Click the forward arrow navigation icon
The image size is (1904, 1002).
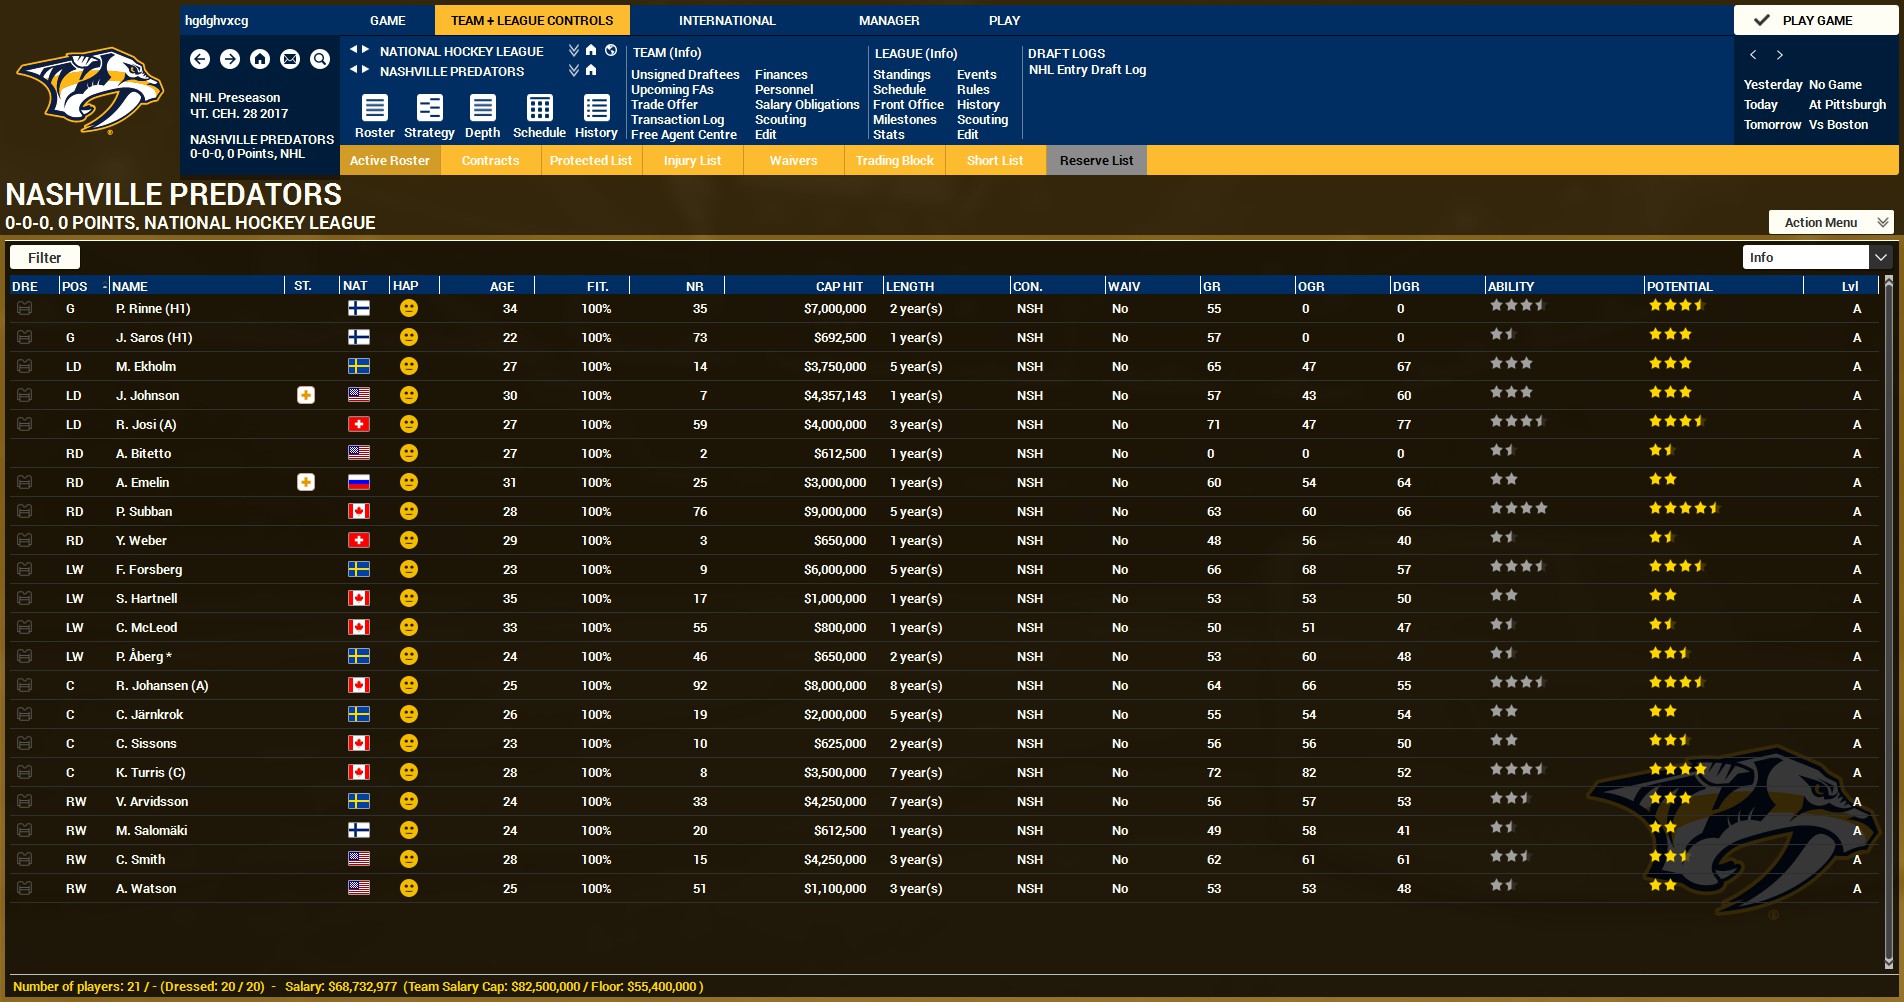(230, 60)
